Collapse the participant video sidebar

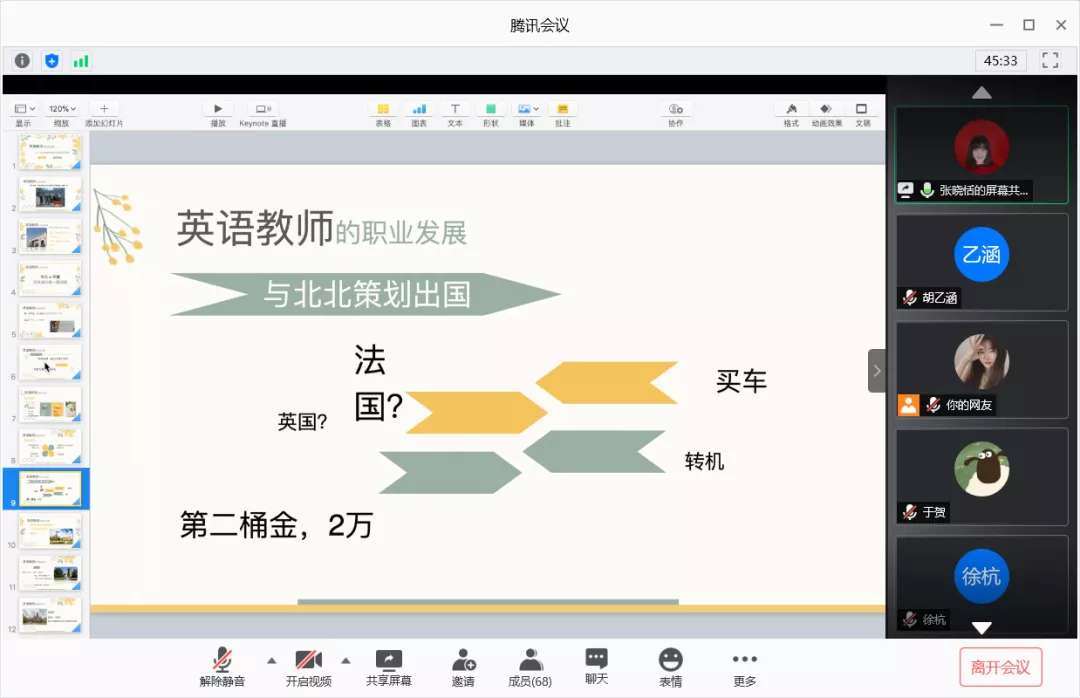click(877, 371)
